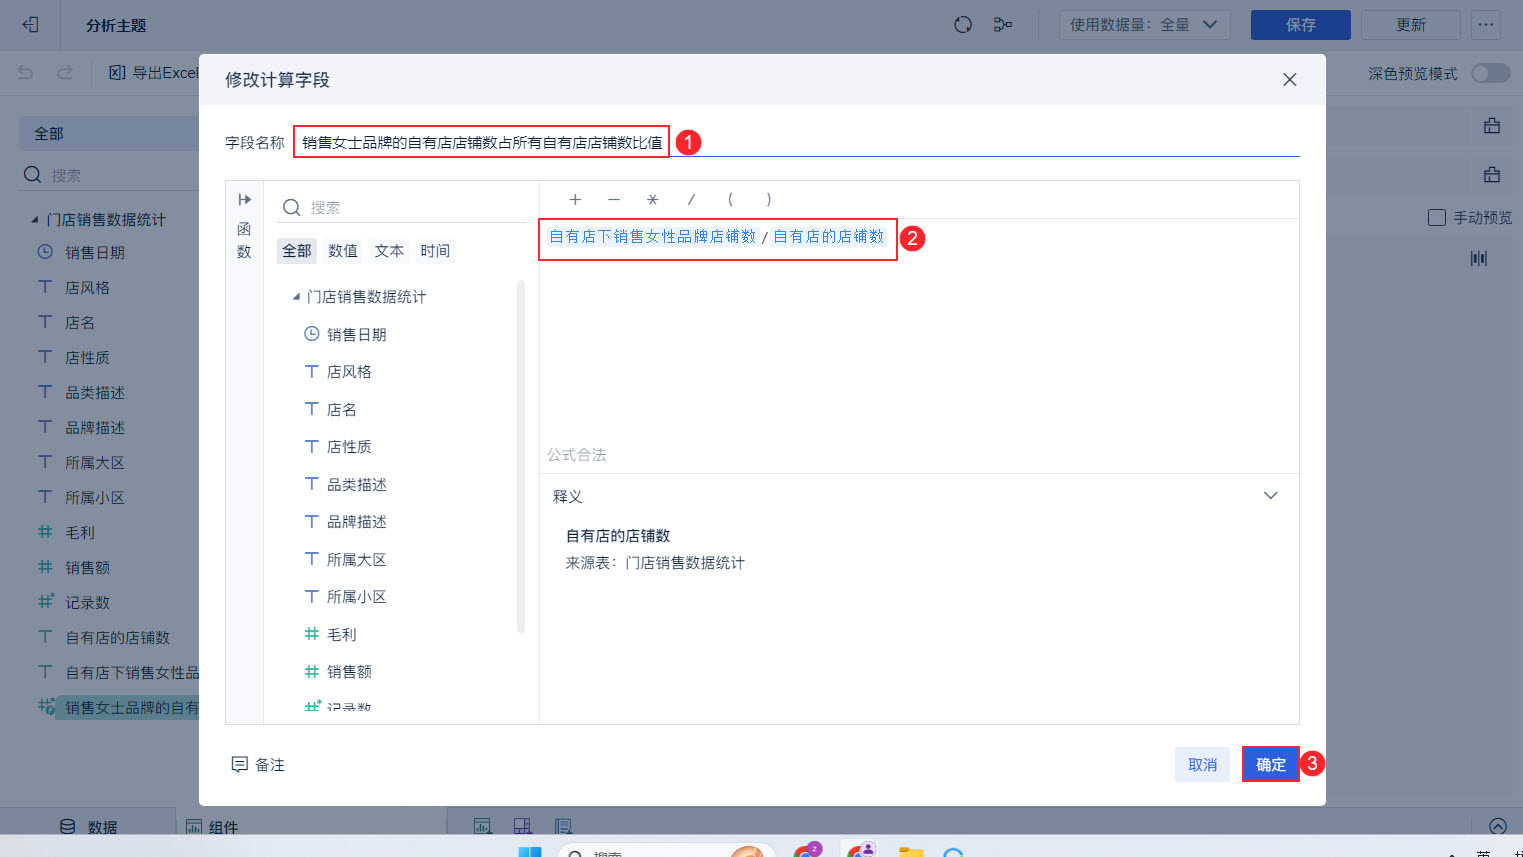Screen dimensions: 1523x857
Task: Click the circled up-chevron at the bottom right
Action: (x=1498, y=826)
